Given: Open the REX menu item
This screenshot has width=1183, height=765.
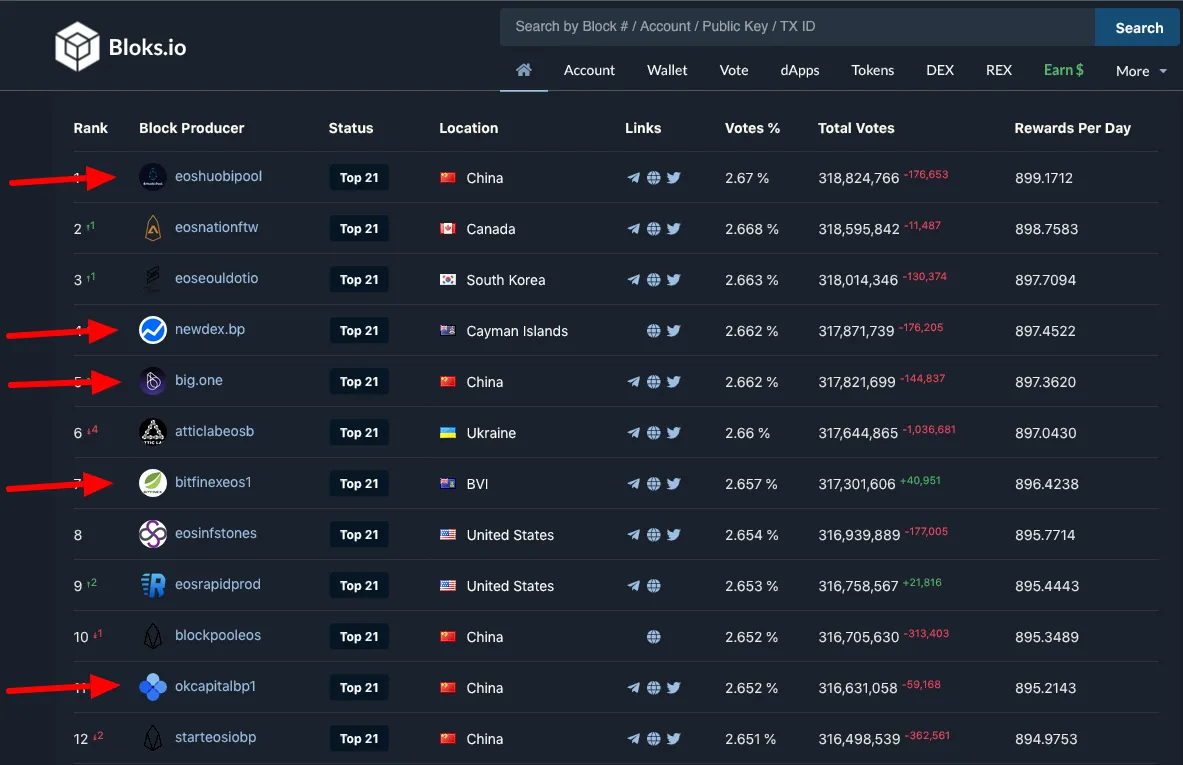Looking at the screenshot, I should pos(999,70).
